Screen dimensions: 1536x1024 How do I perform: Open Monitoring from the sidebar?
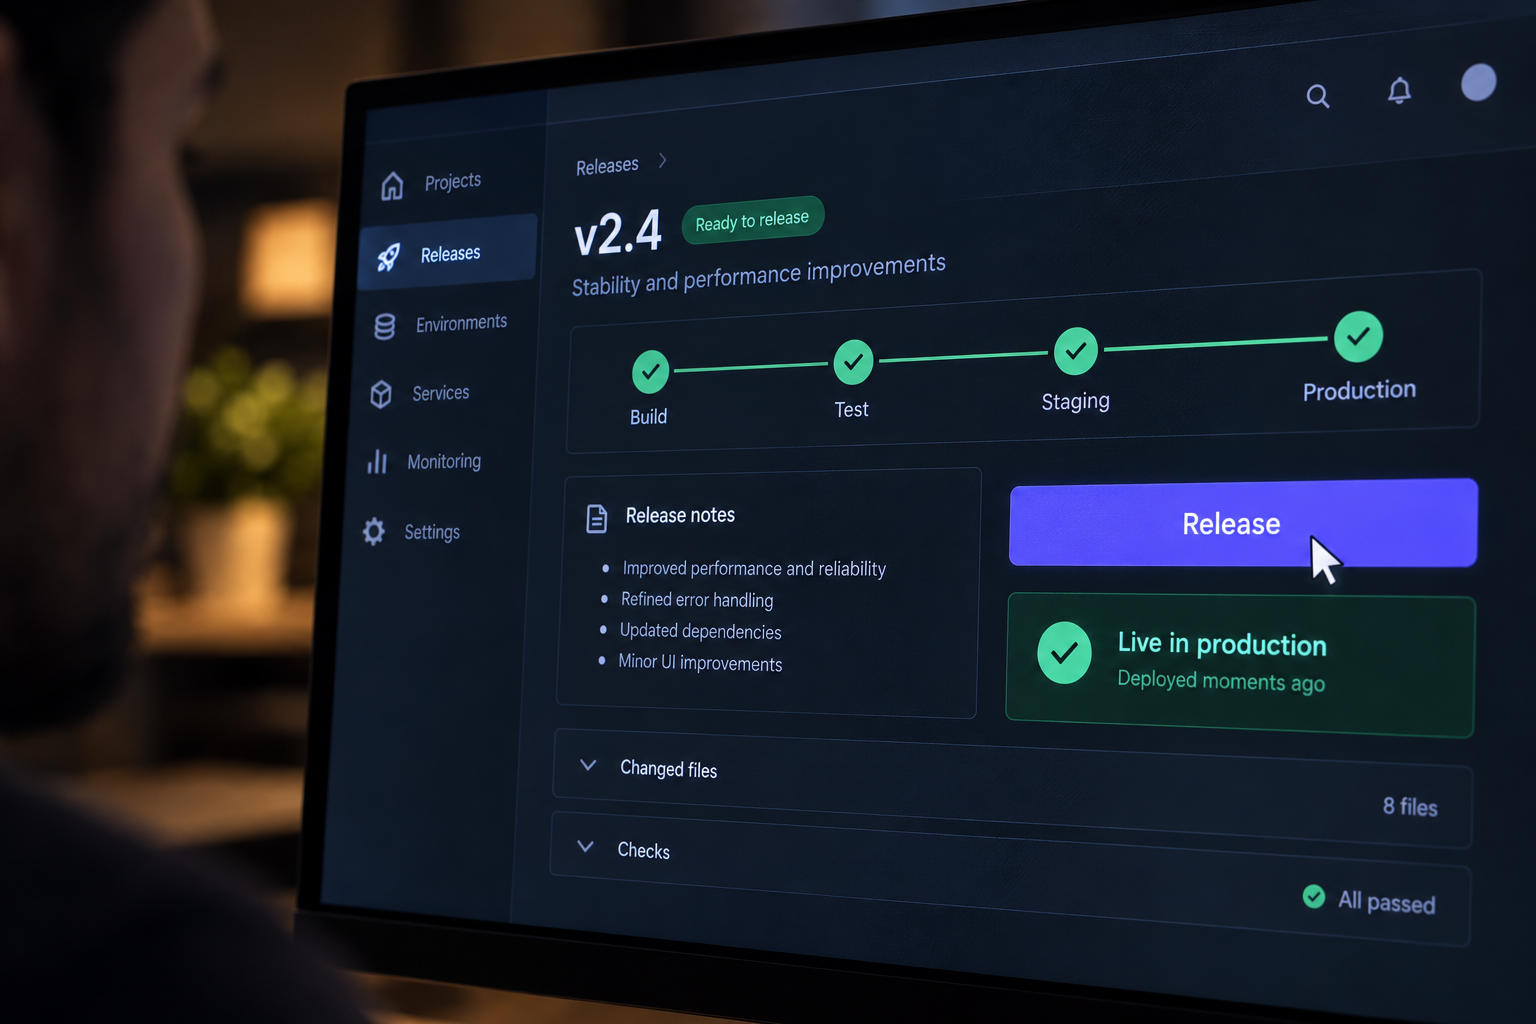[x=444, y=462]
